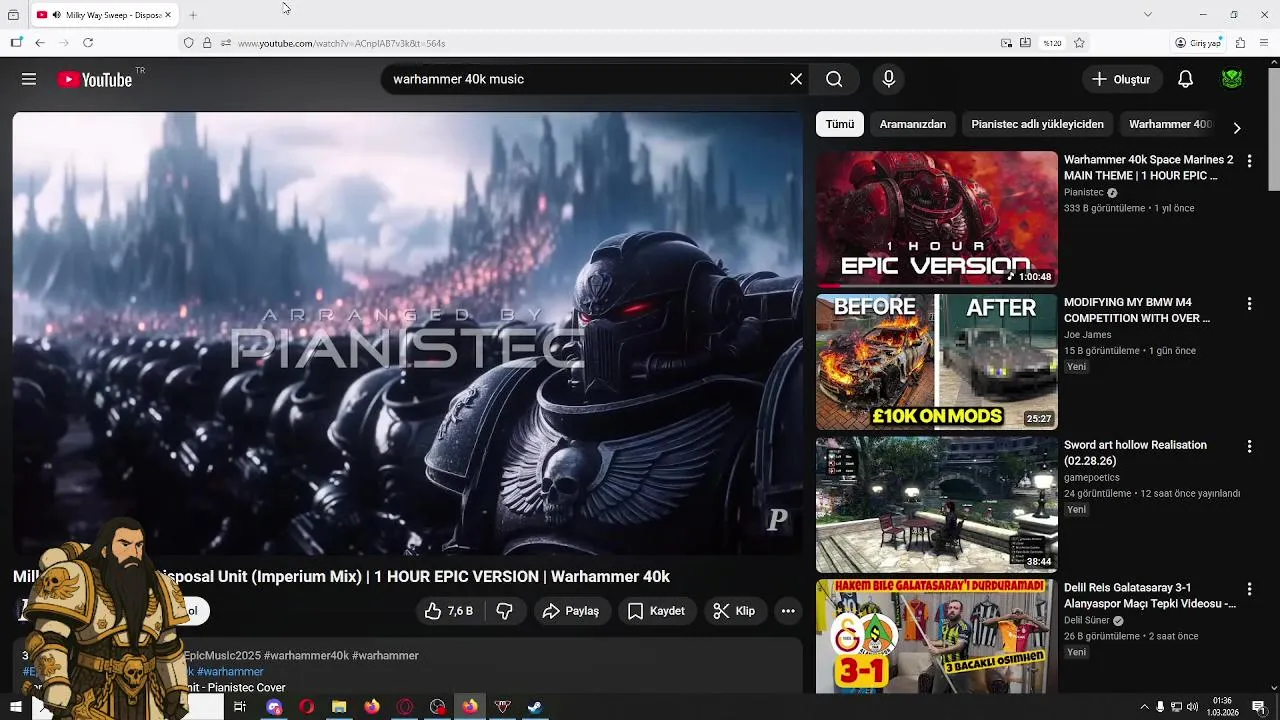
Task: Open the Sword art hollow thumbnail
Action: coord(937,505)
